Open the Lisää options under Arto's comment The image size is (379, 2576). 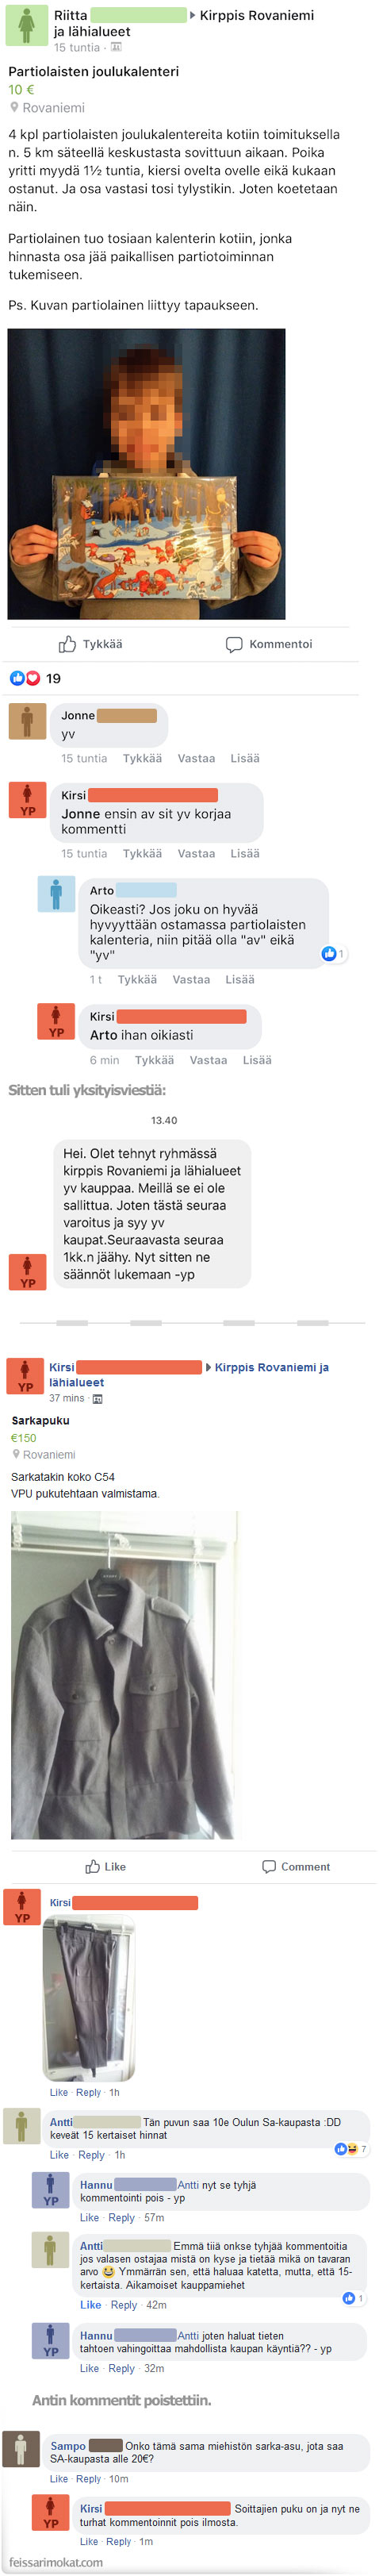tap(239, 979)
